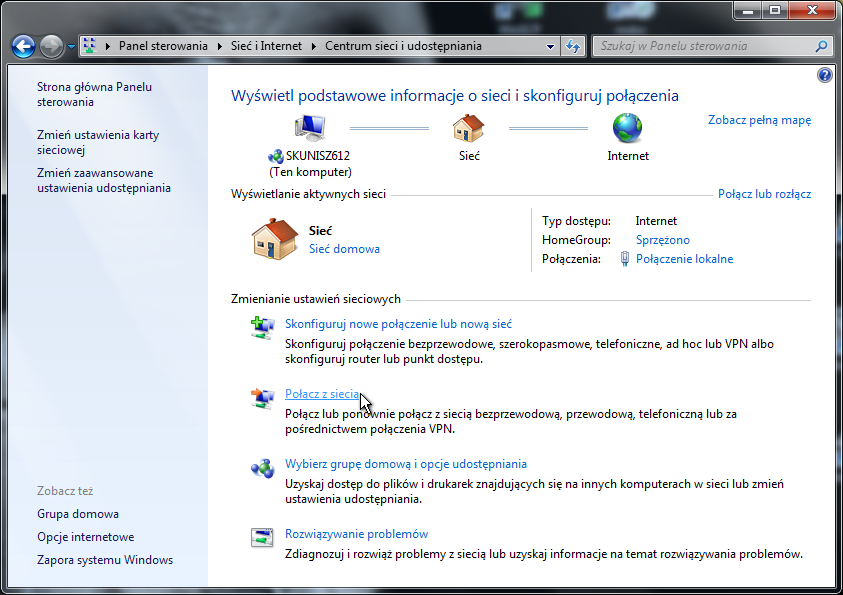
Task: Open Zmień ustawienia karty sieciowej
Action: pyautogui.click(x=97, y=143)
